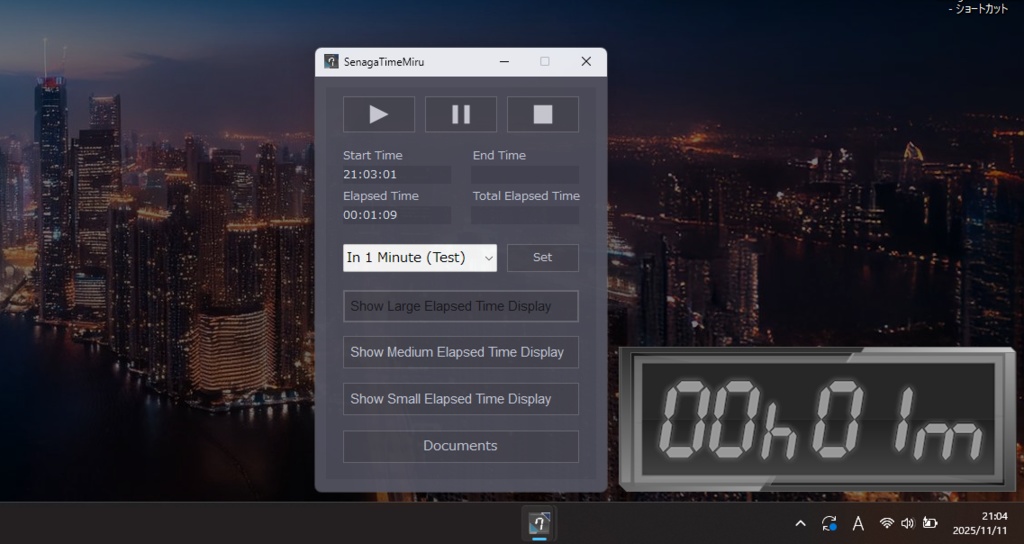Start the timer with the play button

379,114
